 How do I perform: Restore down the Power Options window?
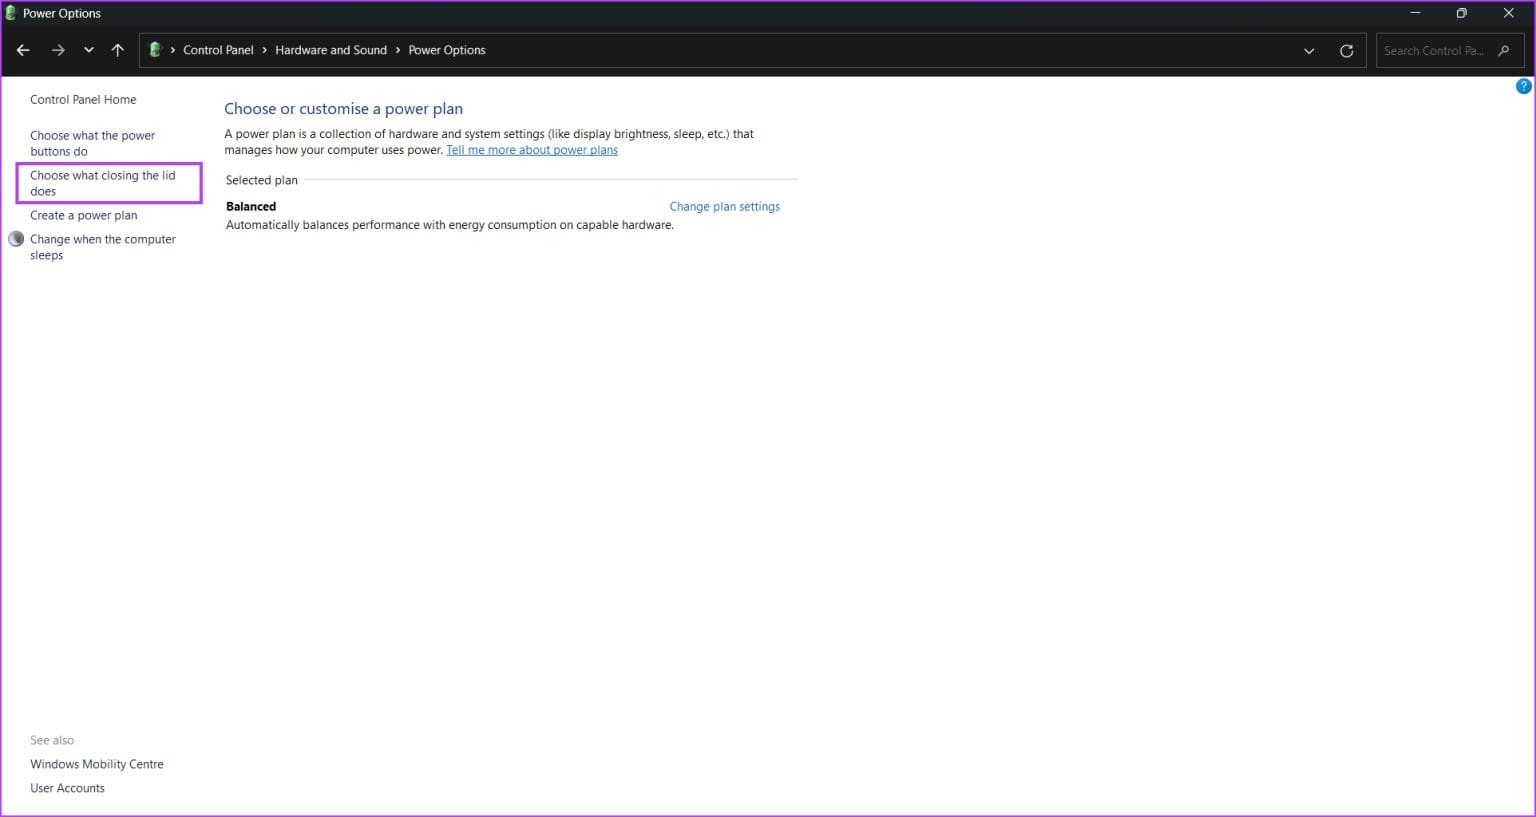[1461, 13]
